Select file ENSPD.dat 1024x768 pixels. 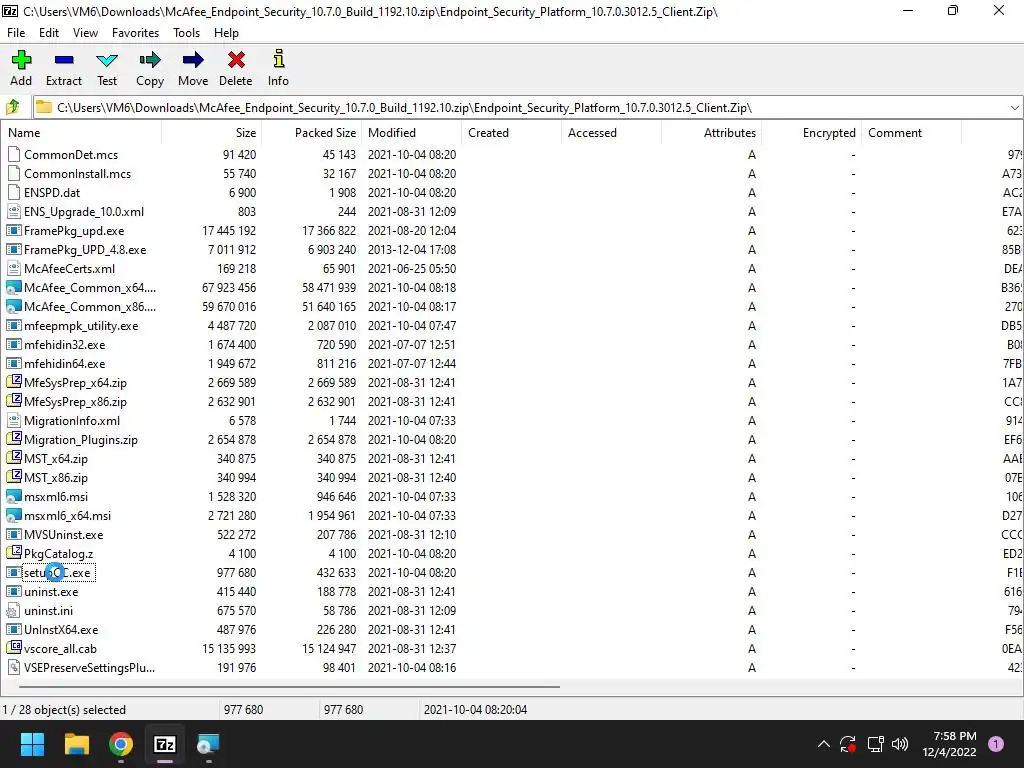click(52, 193)
